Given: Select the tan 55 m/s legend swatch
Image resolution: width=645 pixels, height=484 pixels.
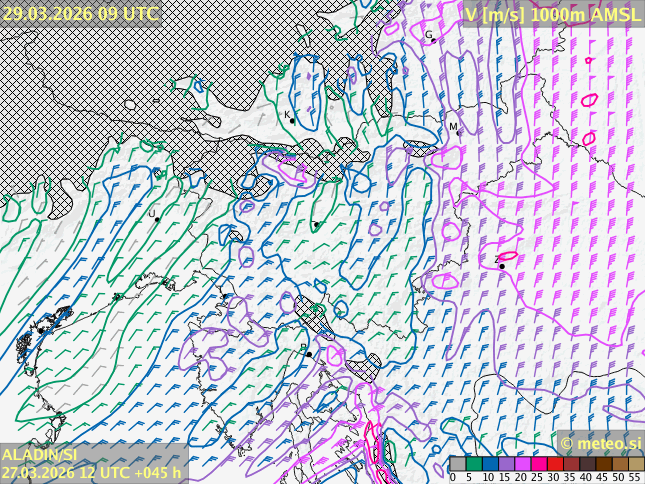Looking at the screenshot, I should pyautogui.click(x=634, y=463).
